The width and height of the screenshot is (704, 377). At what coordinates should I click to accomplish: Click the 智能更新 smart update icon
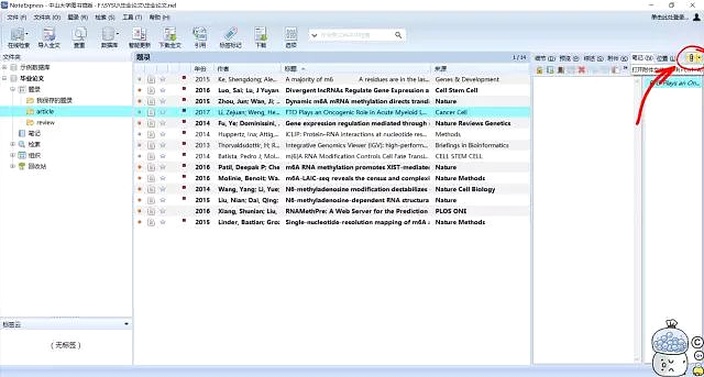139,35
